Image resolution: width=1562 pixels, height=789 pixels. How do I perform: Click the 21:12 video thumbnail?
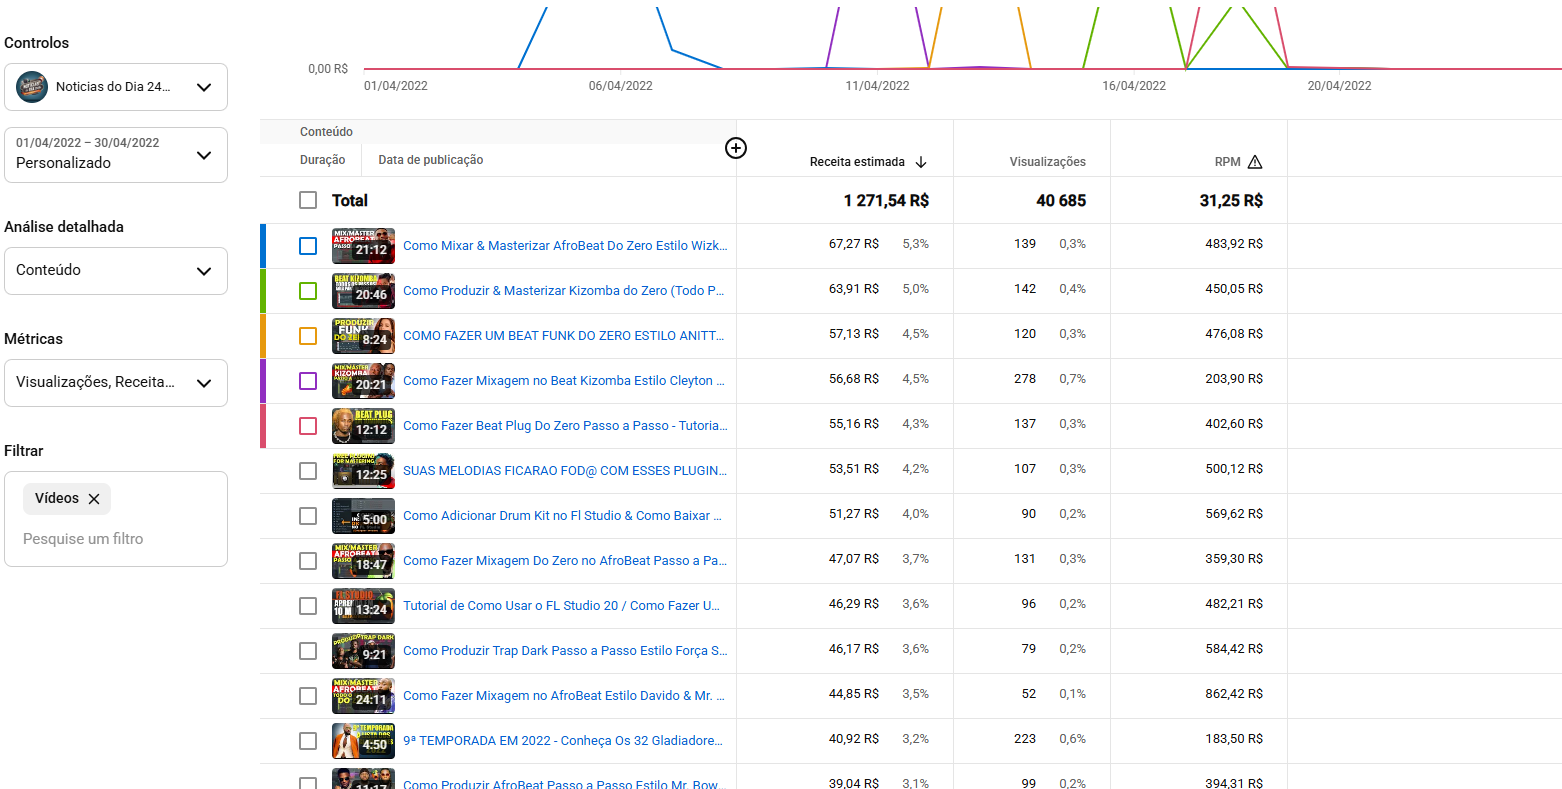coord(363,246)
